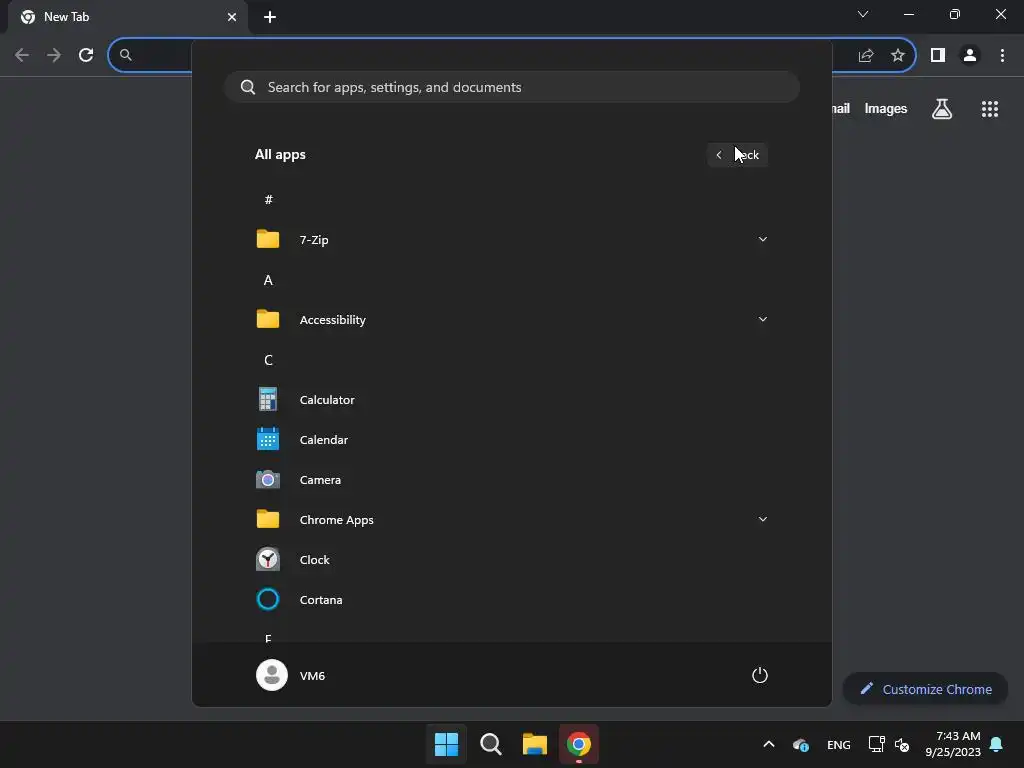Screen dimensions: 1024x768
Task: Bookmark this tab with the star
Action: 898,55
